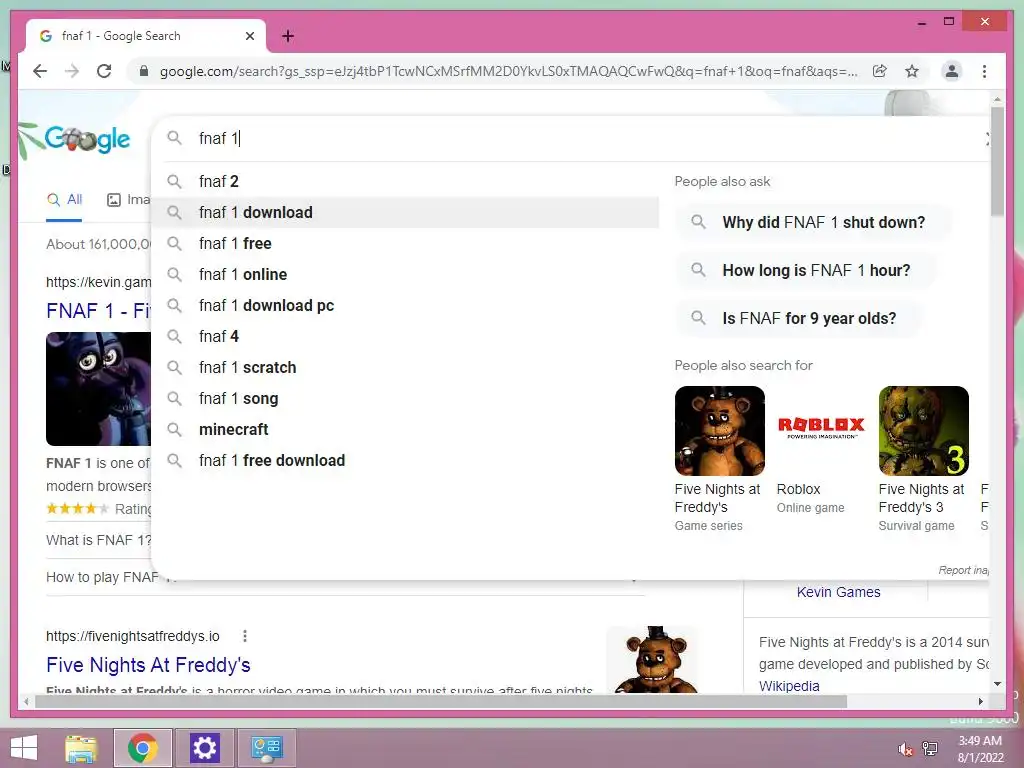Image resolution: width=1024 pixels, height=768 pixels.
Task: Click the scroll-right arrow of horizontal scrollbar
Action: pos(980,702)
